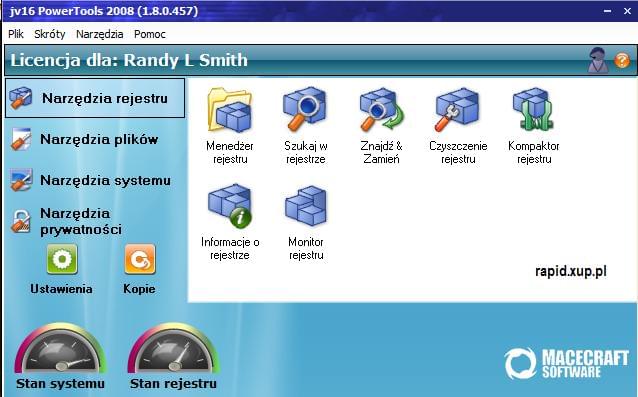638x397 pixels.
Task: Switch to Narzędzia prywatności category
Action: tap(66, 221)
